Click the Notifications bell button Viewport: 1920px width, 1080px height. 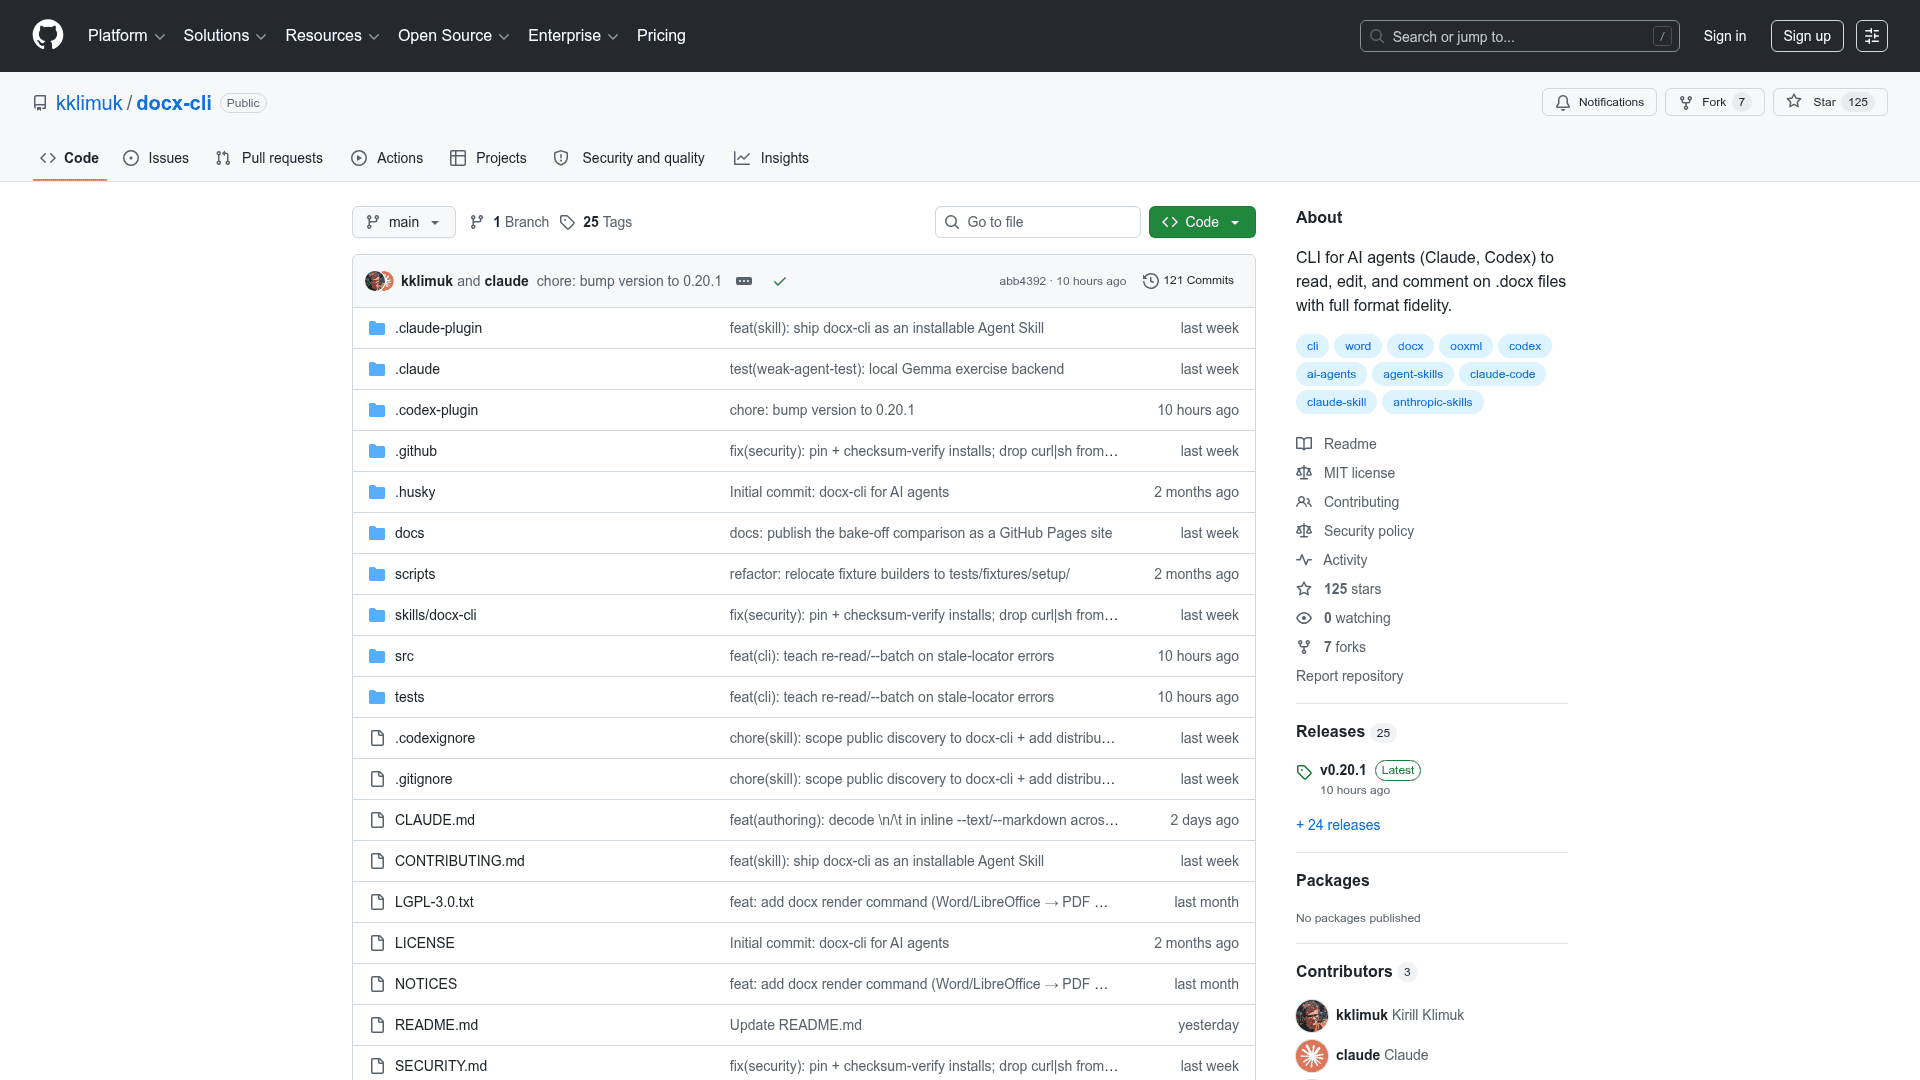(x=1600, y=102)
